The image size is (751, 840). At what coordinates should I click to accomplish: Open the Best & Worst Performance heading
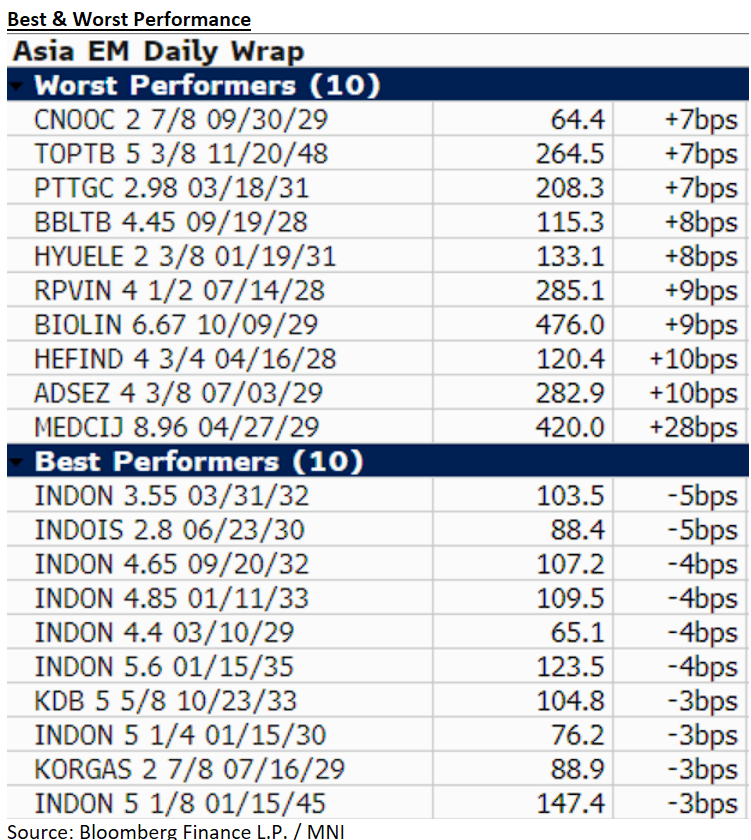[x=129, y=19]
